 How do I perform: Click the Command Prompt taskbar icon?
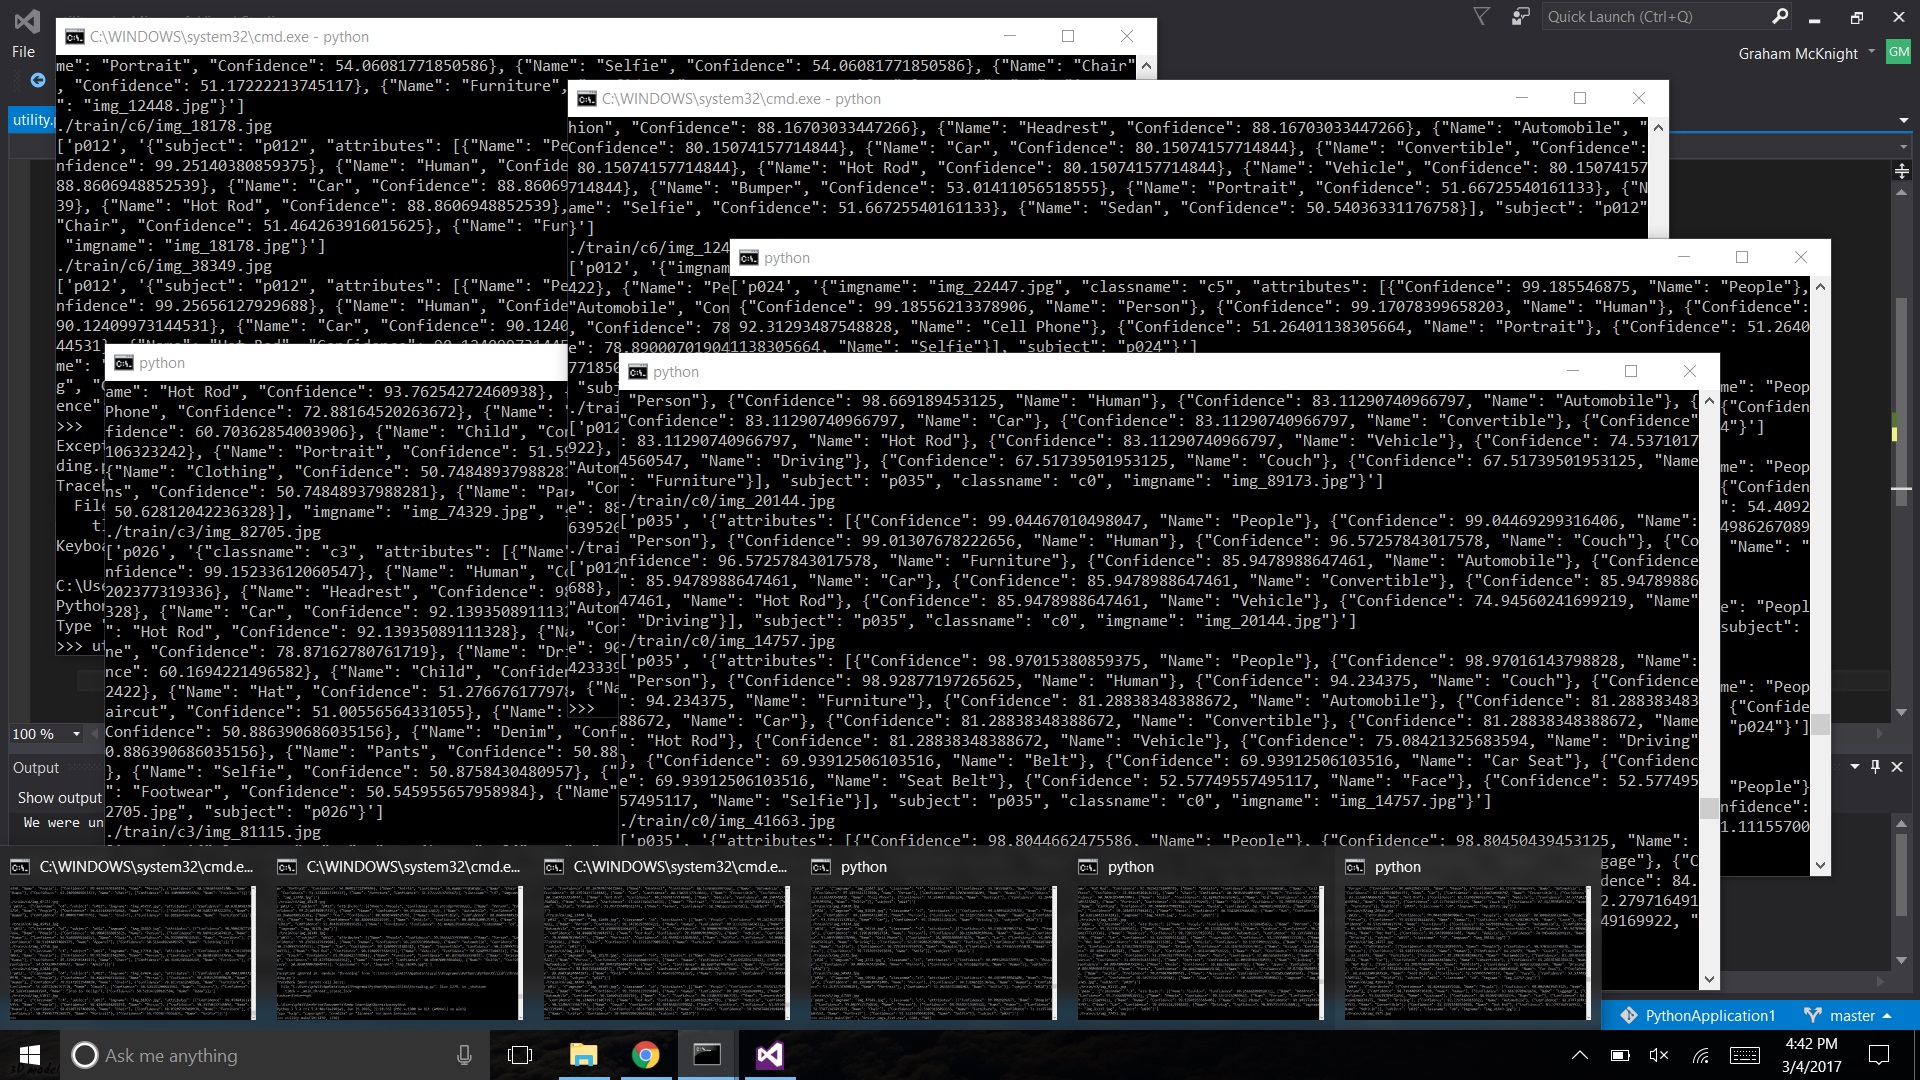707,1055
